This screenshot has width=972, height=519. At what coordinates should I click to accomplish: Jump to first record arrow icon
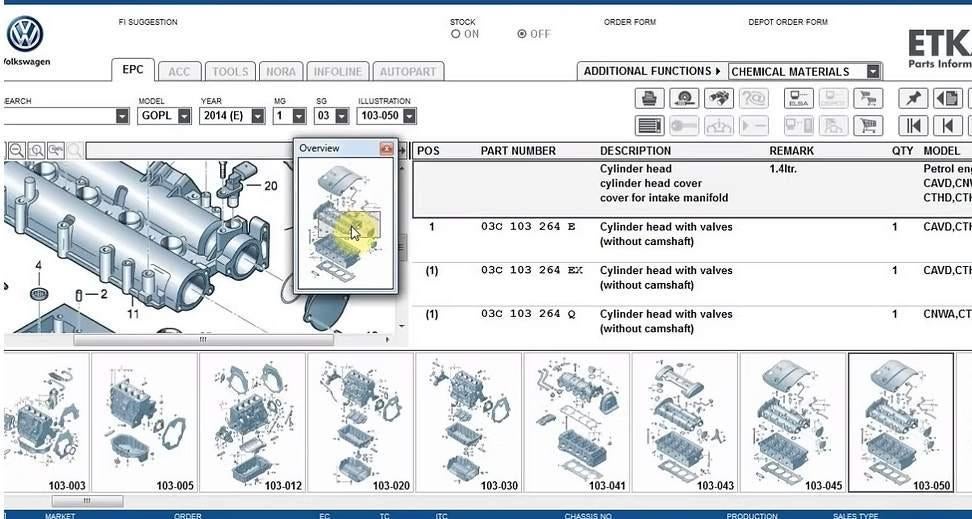click(912, 126)
